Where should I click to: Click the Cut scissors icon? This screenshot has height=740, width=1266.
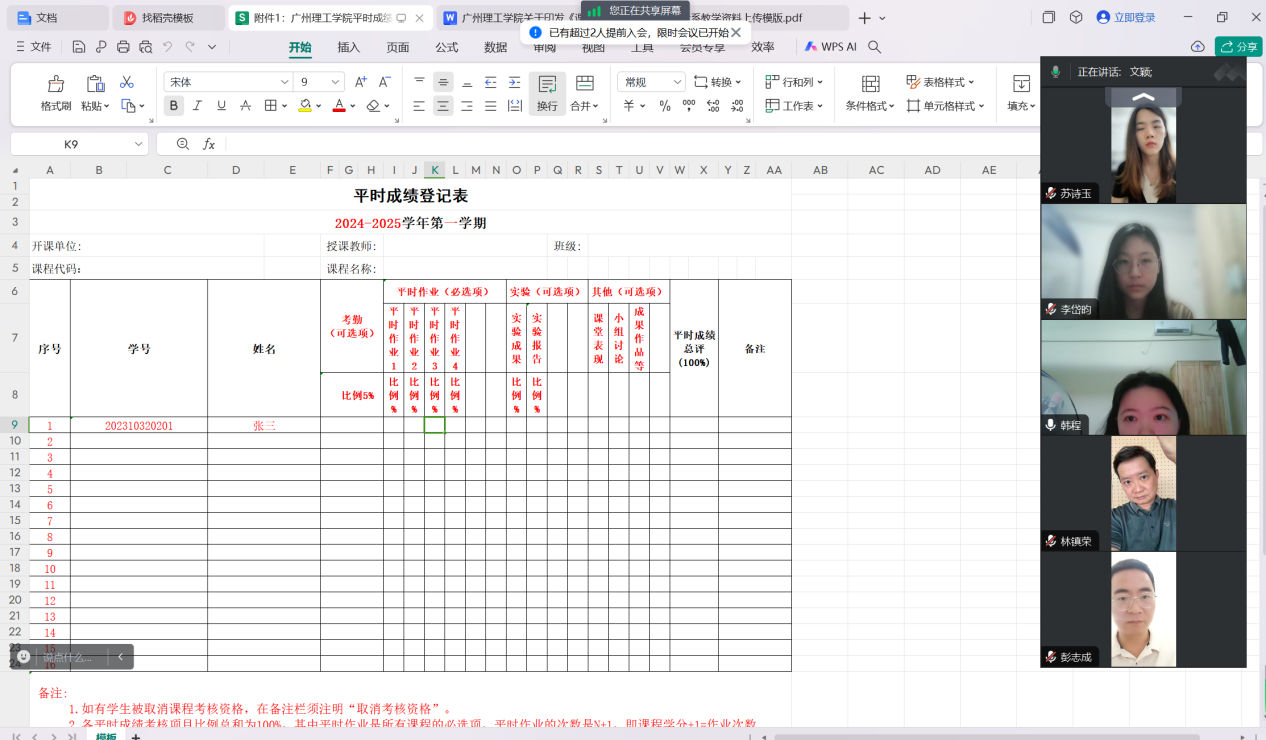click(x=127, y=82)
